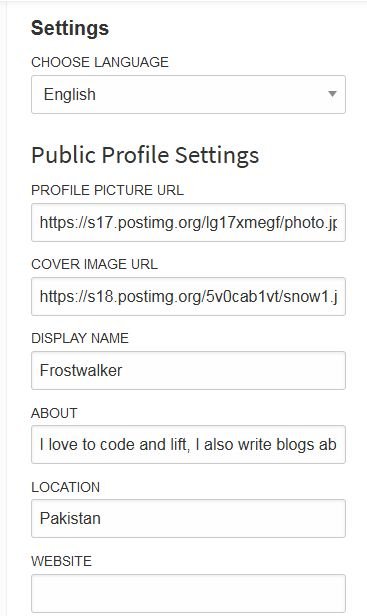Click the Public Profile Settings heading
367x616 pixels.
pyautogui.click(x=145, y=155)
